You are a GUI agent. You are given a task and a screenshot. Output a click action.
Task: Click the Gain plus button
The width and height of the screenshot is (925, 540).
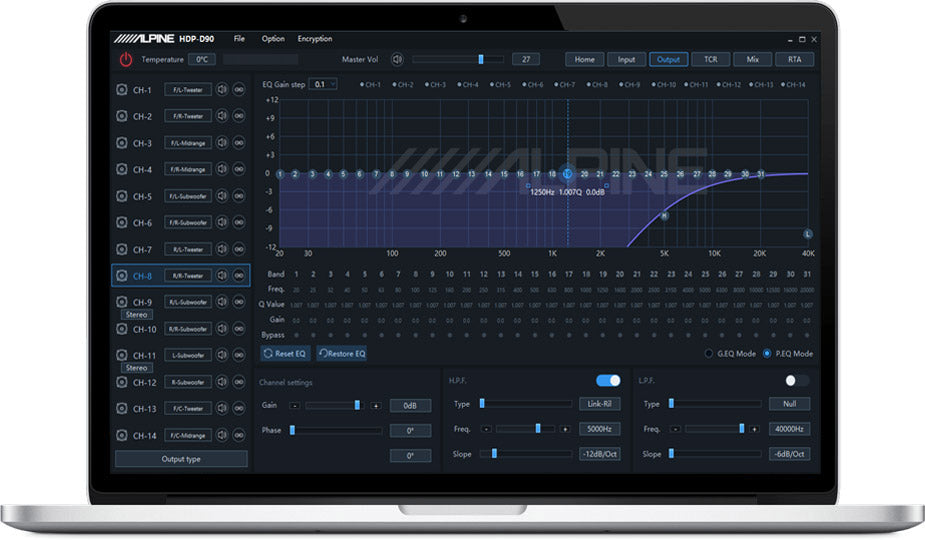click(x=376, y=406)
